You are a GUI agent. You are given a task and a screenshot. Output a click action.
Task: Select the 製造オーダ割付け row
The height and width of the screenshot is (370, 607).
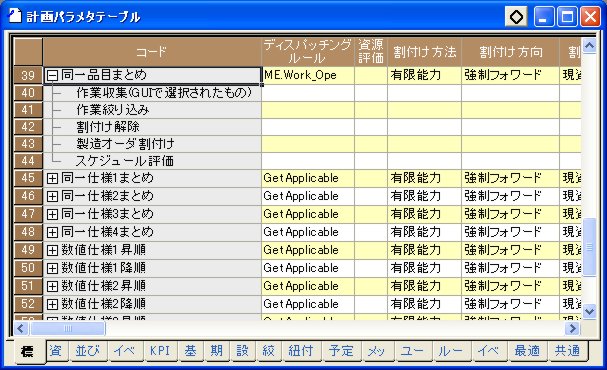152,144
